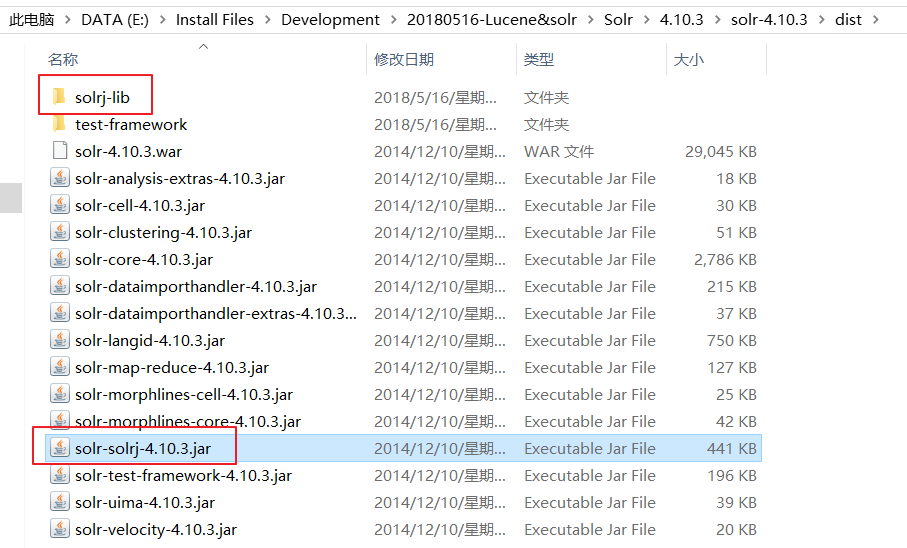
Task: Expand the chevron after 20180516-Lucene&solr
Action: point(591,20)
